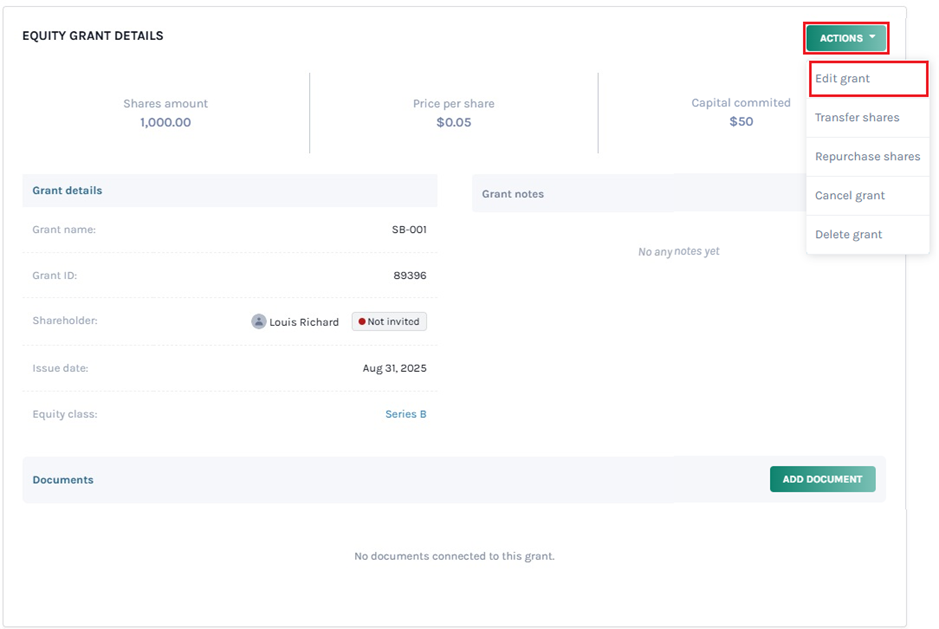The image size is (939, 629).
Task: Click the Price per share $0.05 value
Action: [453, 122]
